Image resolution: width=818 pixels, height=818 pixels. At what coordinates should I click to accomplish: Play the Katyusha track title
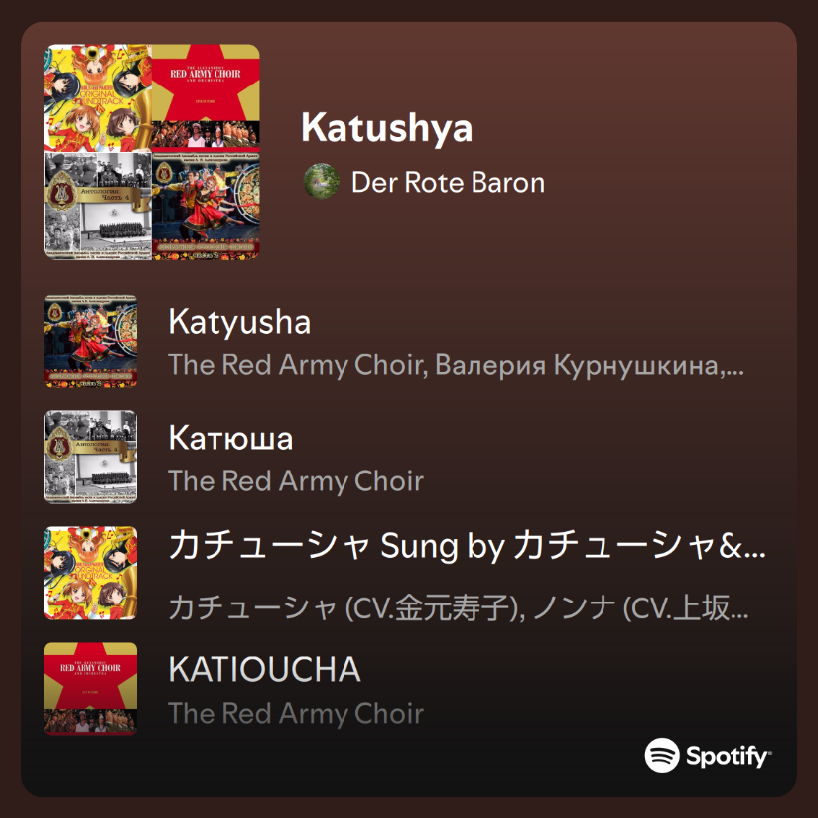239,322
